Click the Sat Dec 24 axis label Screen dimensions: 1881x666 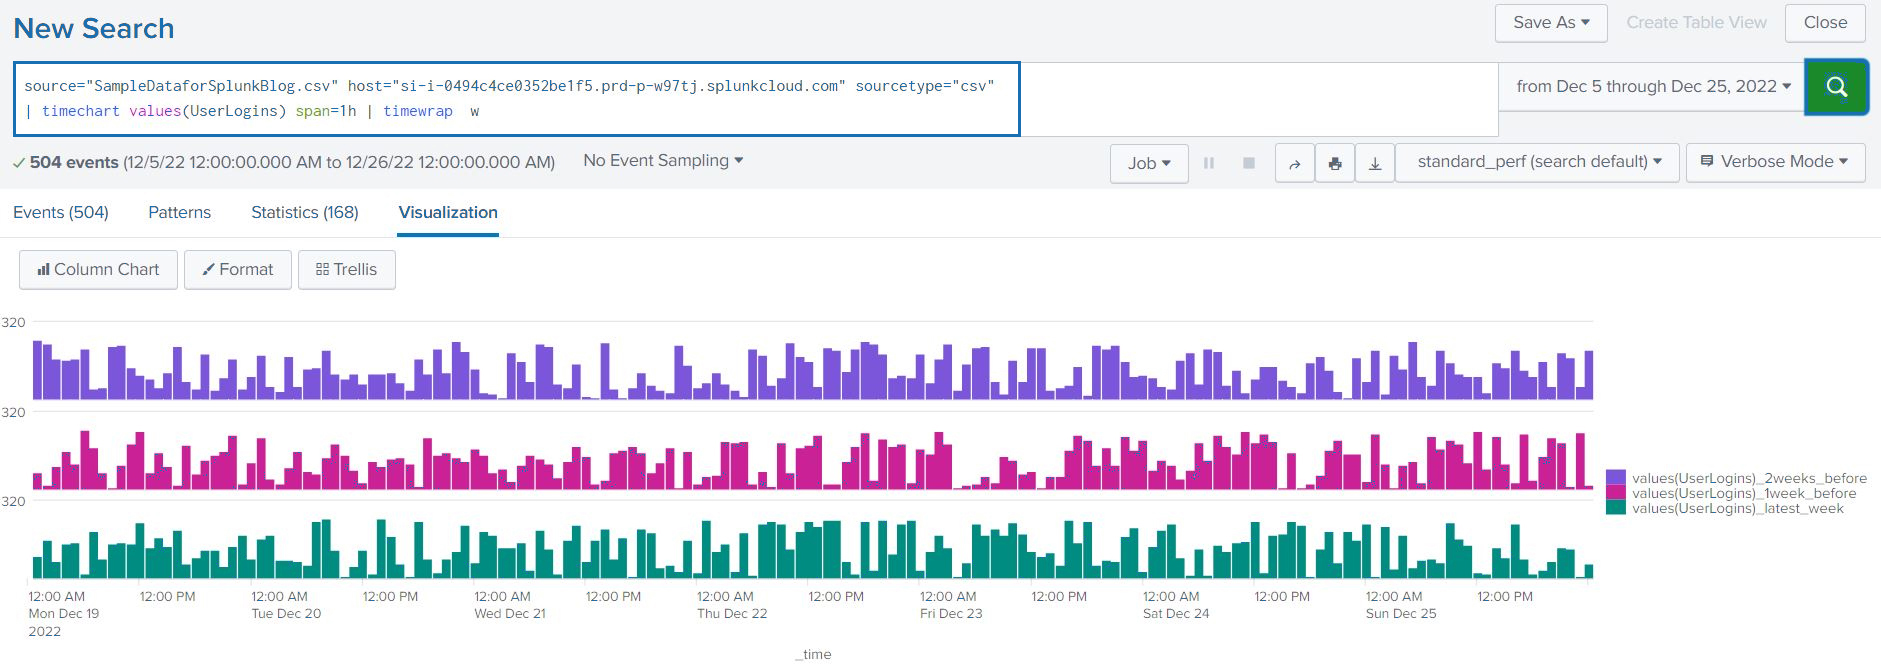click(1176, 614)
